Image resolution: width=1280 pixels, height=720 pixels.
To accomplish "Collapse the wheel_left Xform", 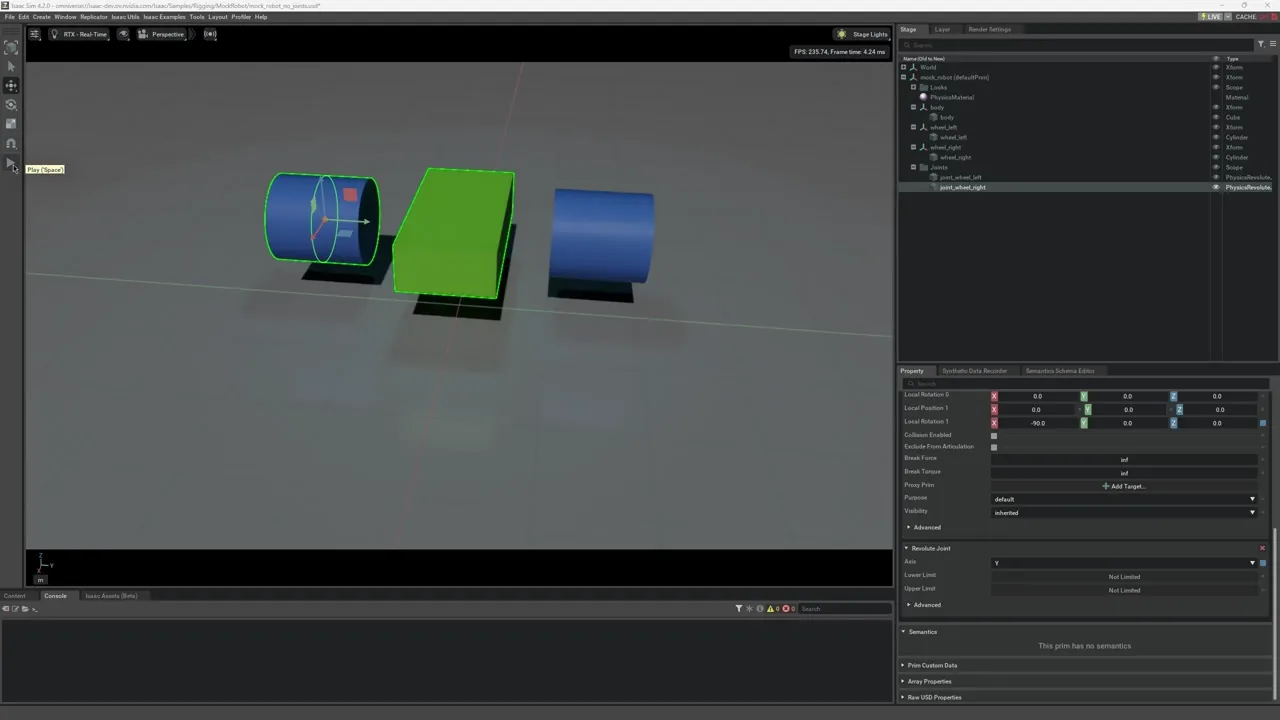I will point(913,127).
